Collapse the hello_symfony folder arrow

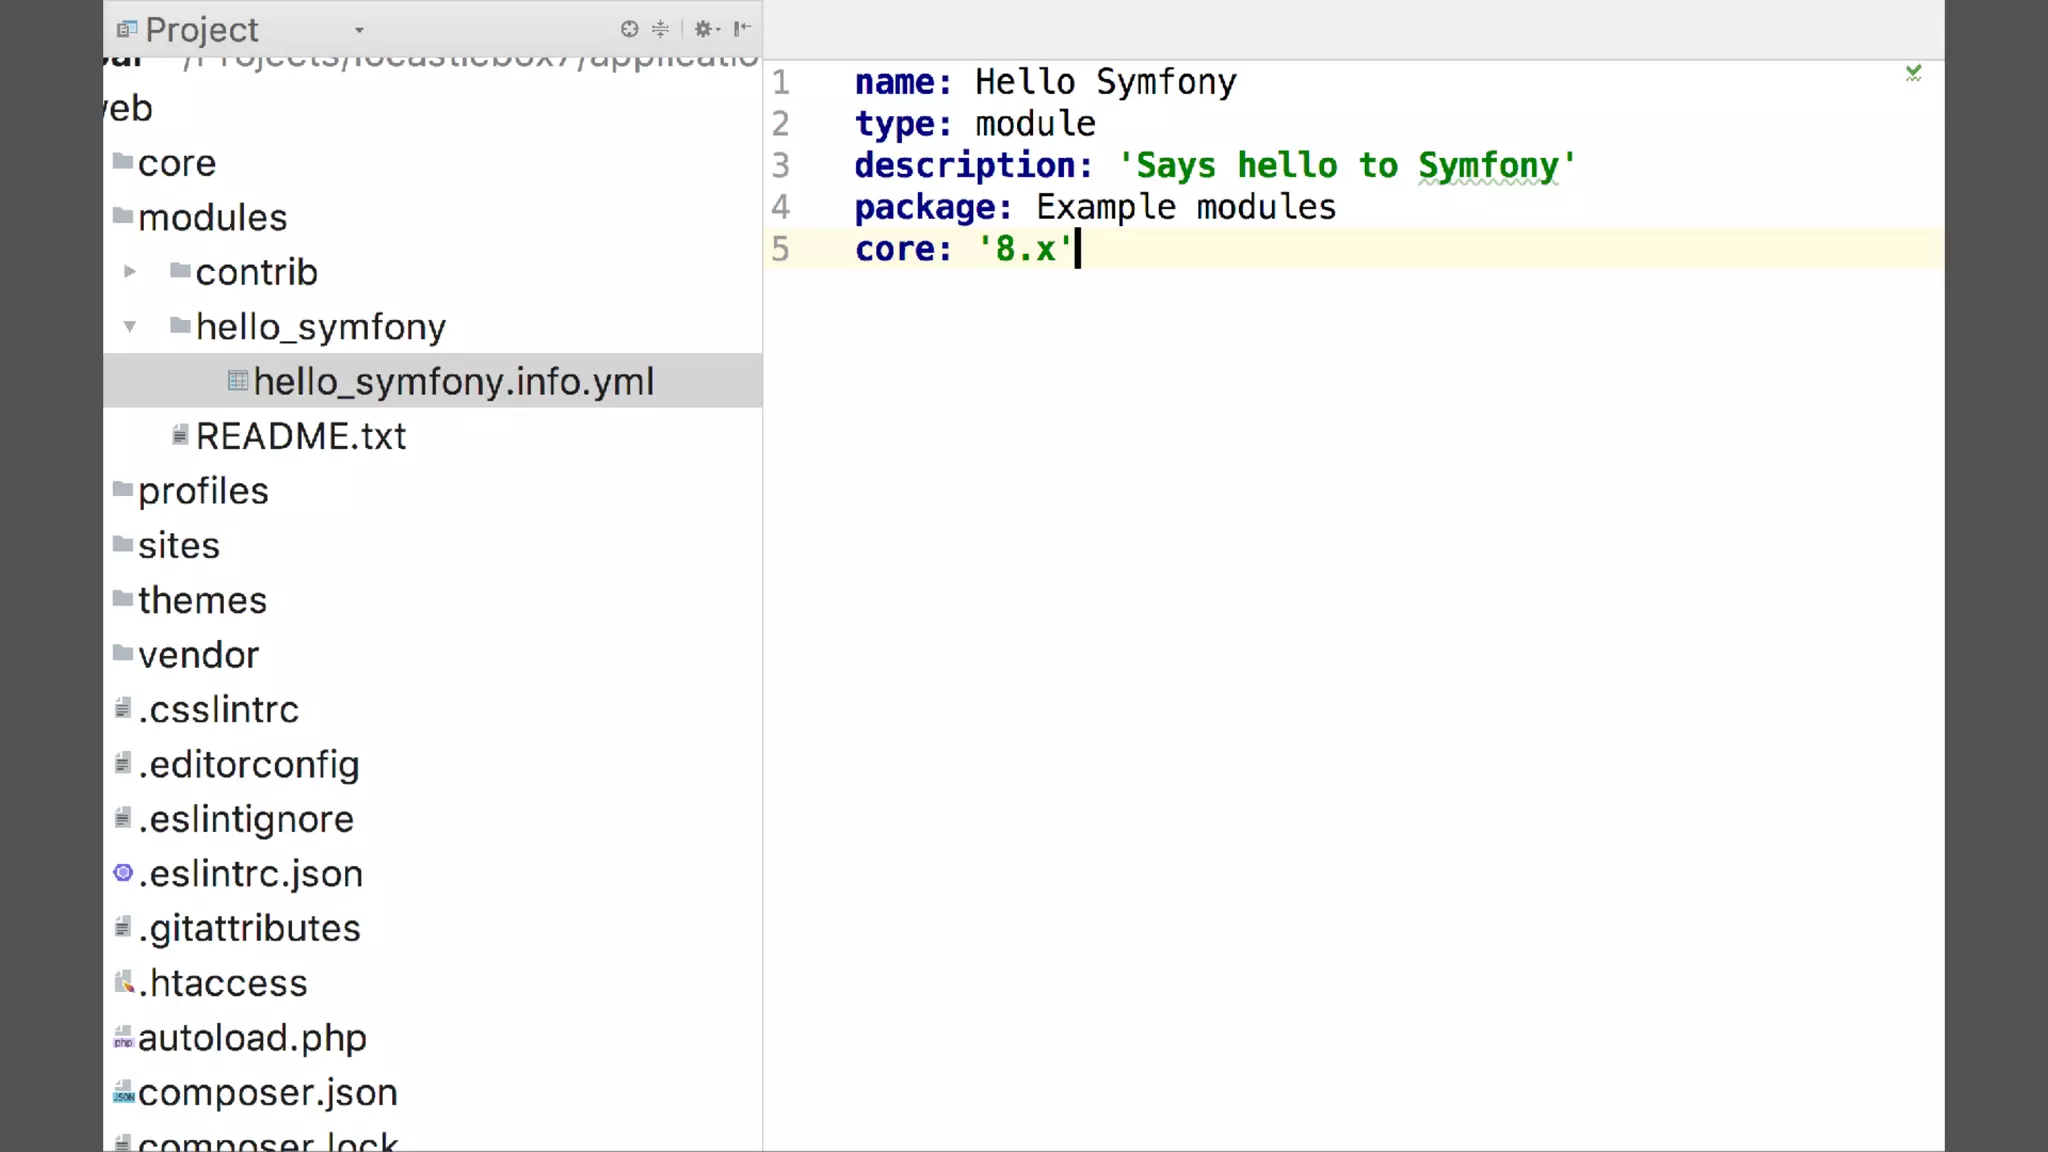pos(130,327)
